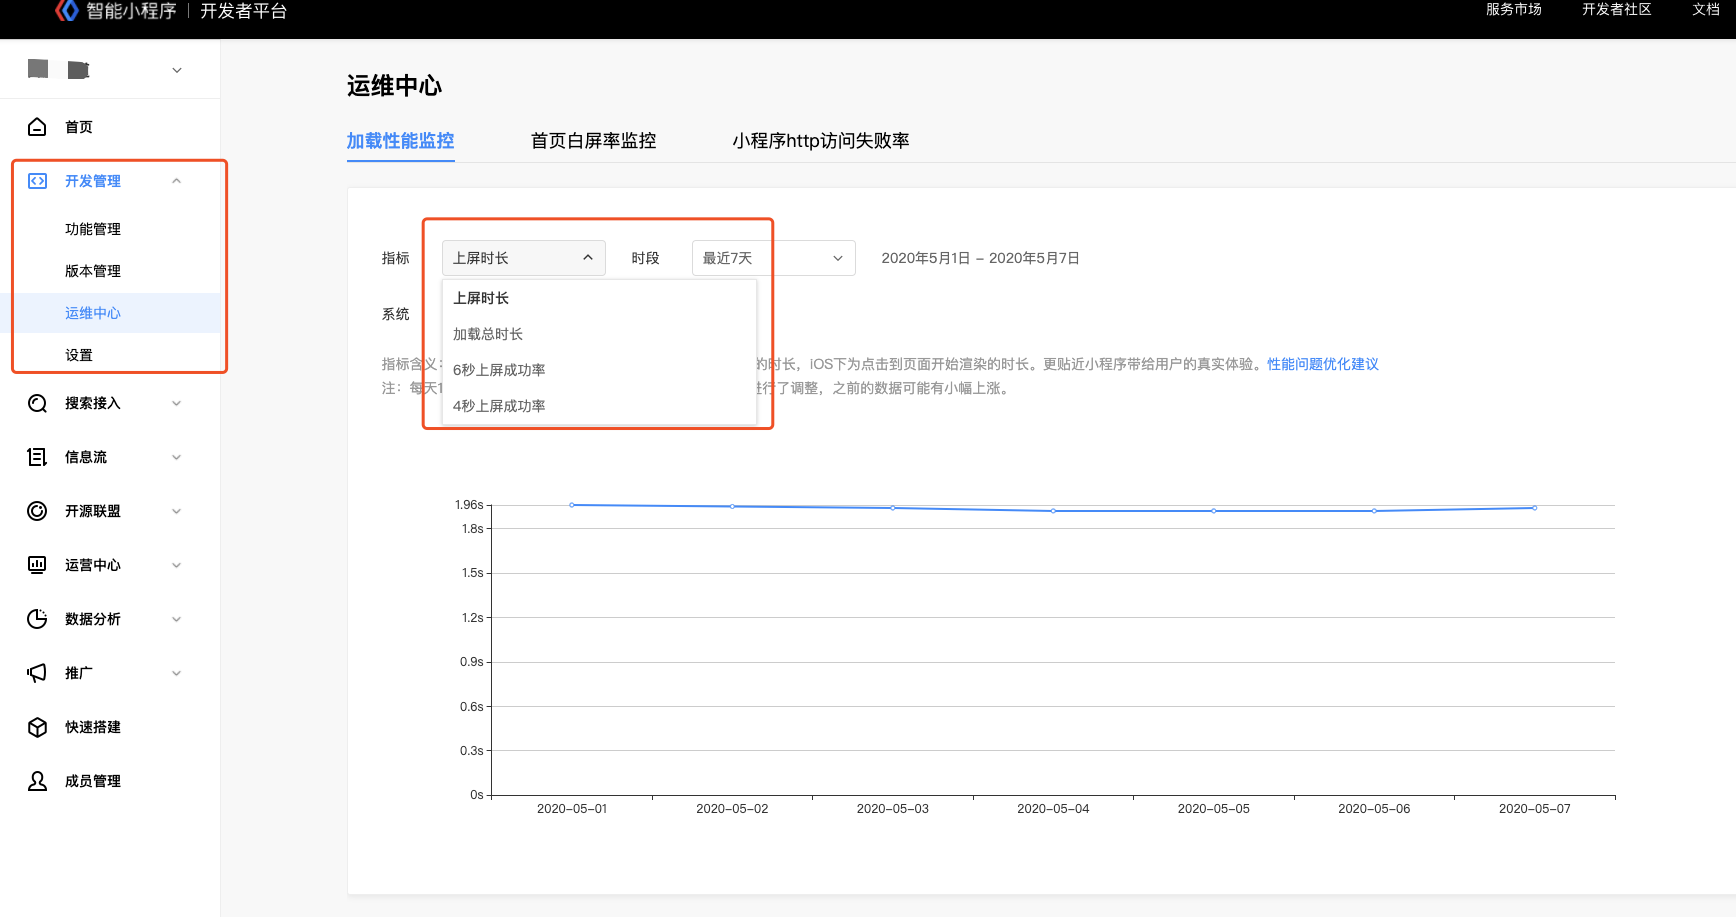Click the 开源联盟 circular icon

[x=37, y=511]
